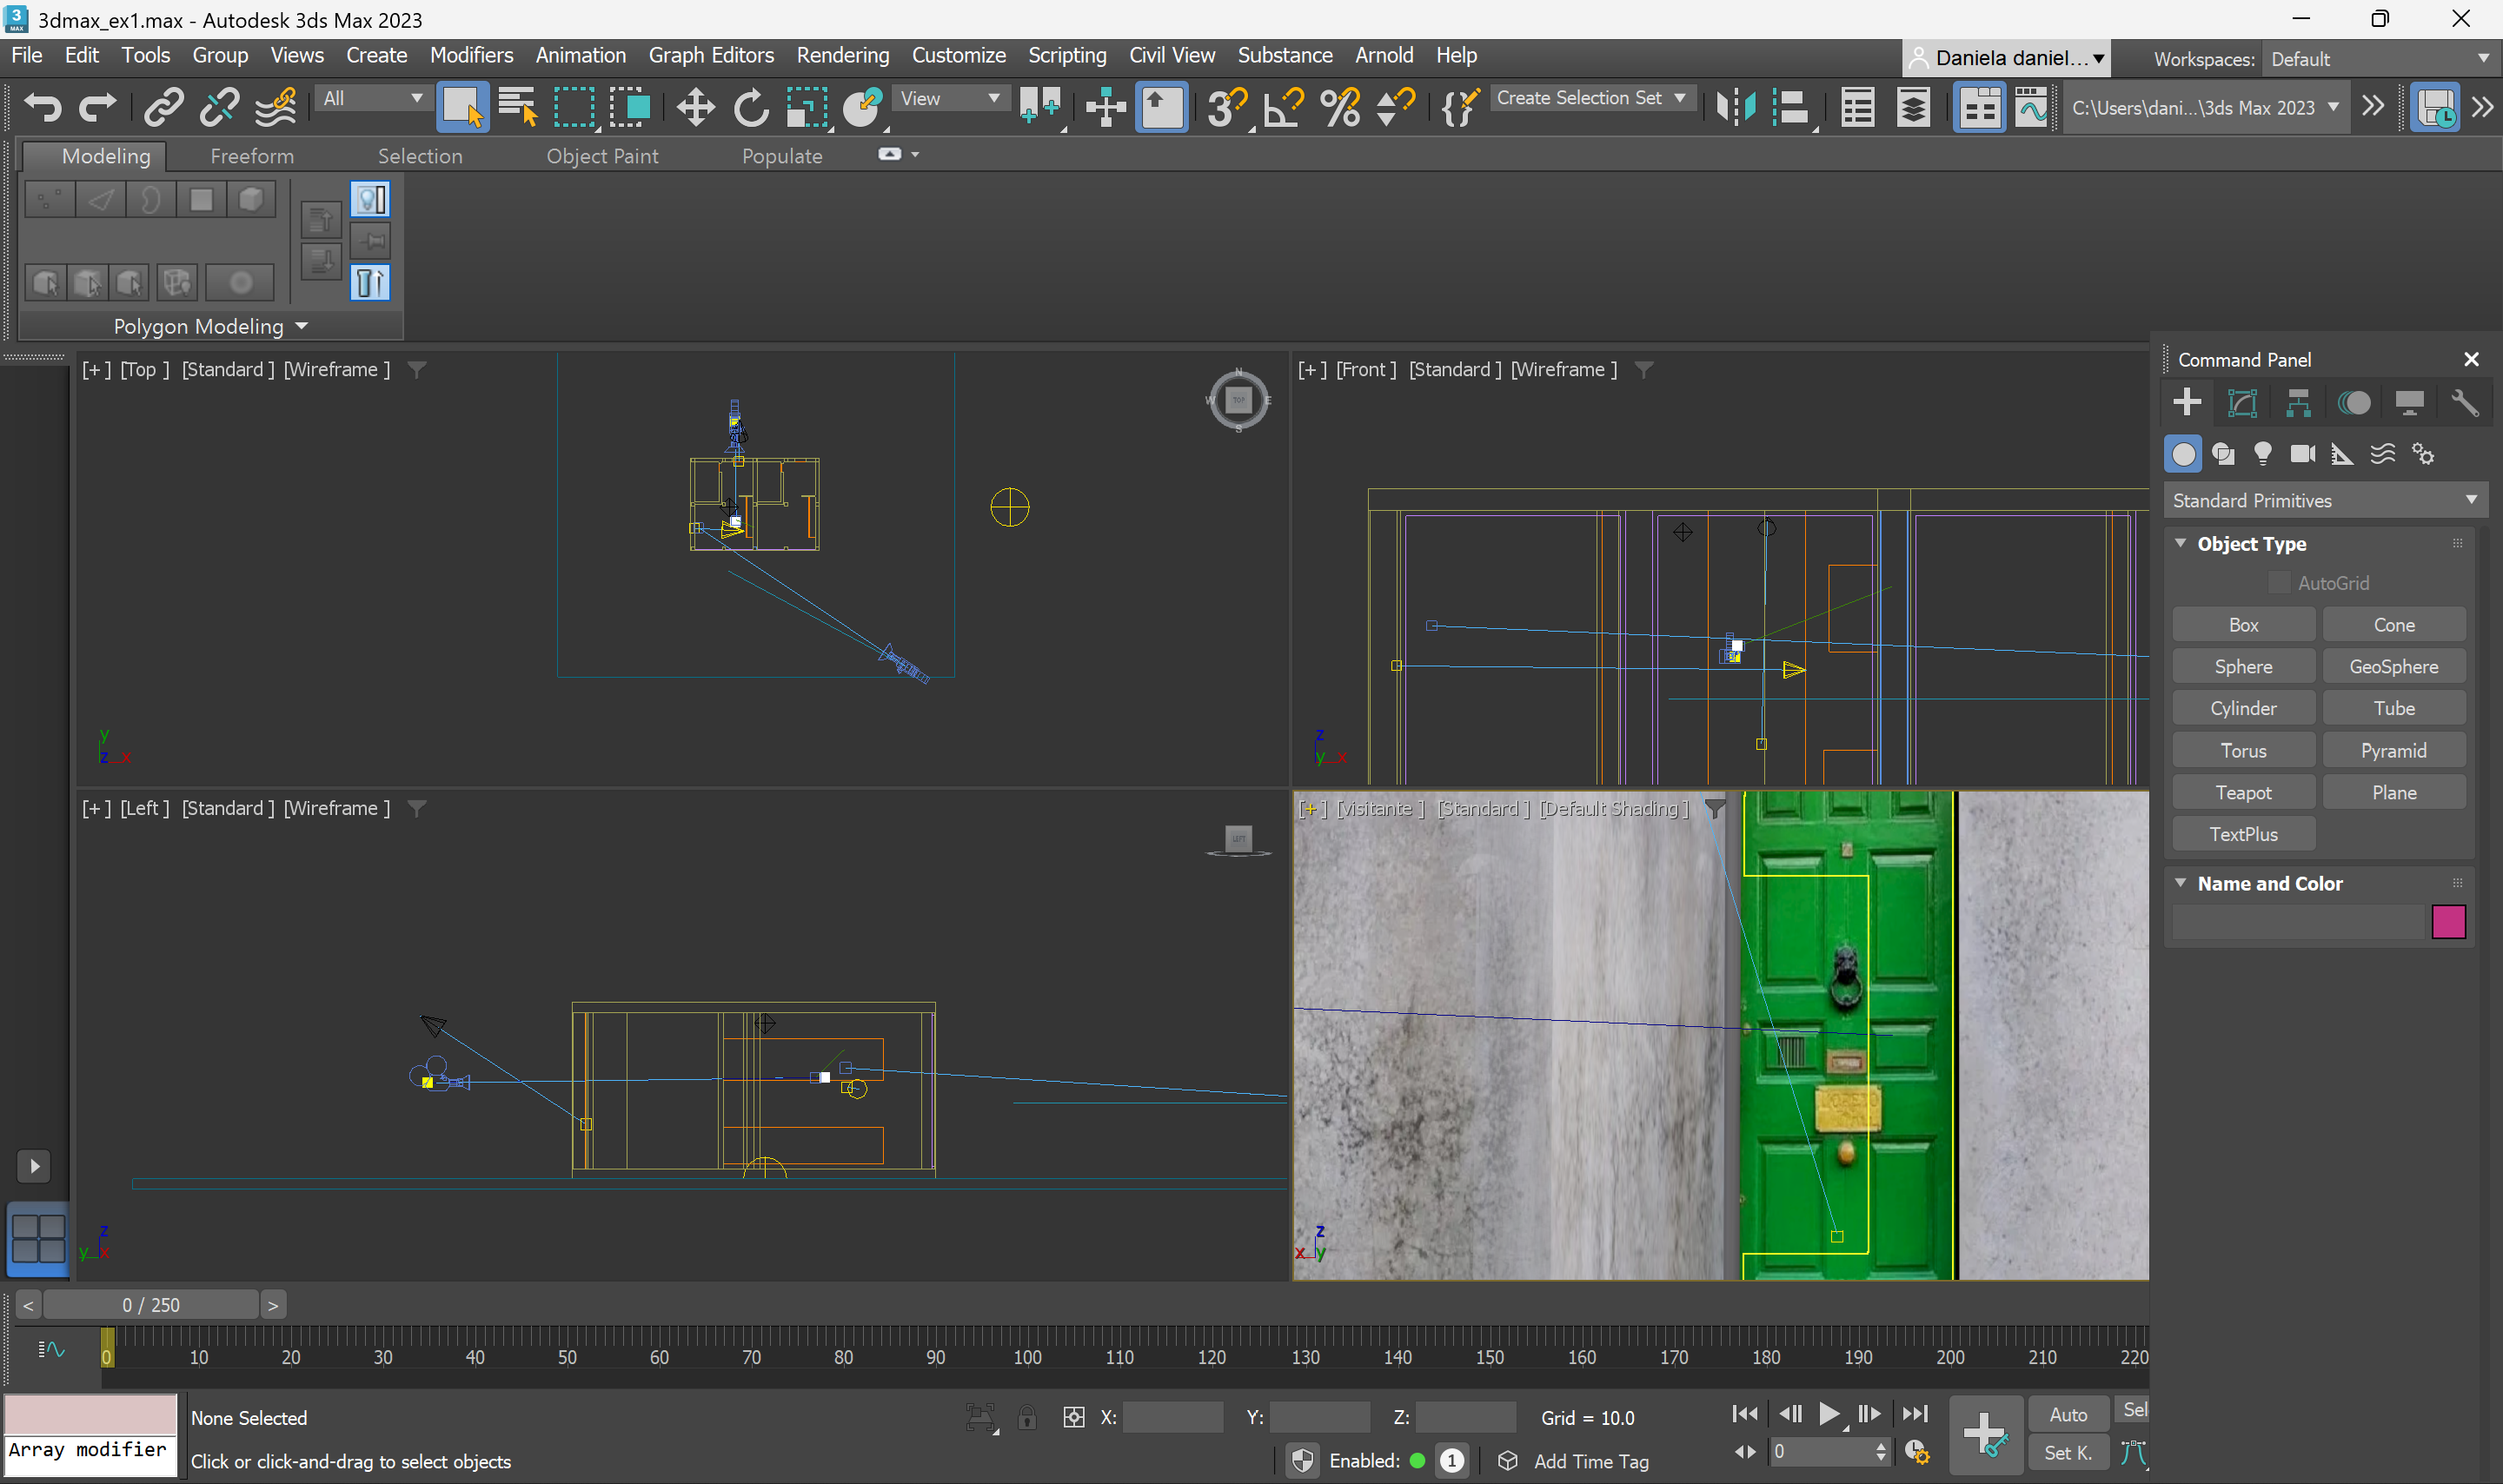The height and width of the screenshot is (1484, 2503).
Task: Click the Cylinder primitive button
Action: pyautogui.click(x=2243, y=708)
